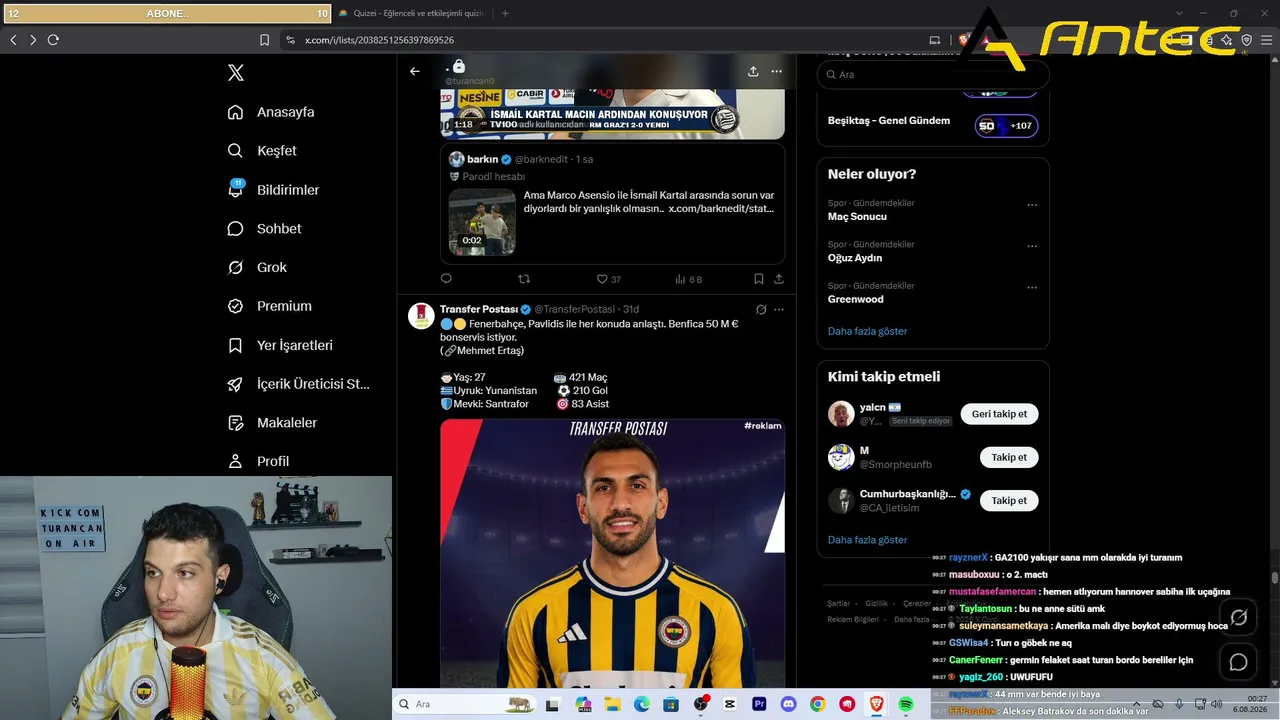Open Oğuz Aydın trending topic
The image size is (1280, 720).
855,258
